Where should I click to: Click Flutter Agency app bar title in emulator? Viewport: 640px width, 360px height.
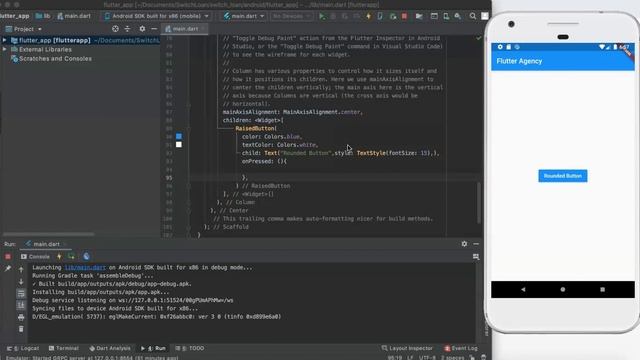519,61
